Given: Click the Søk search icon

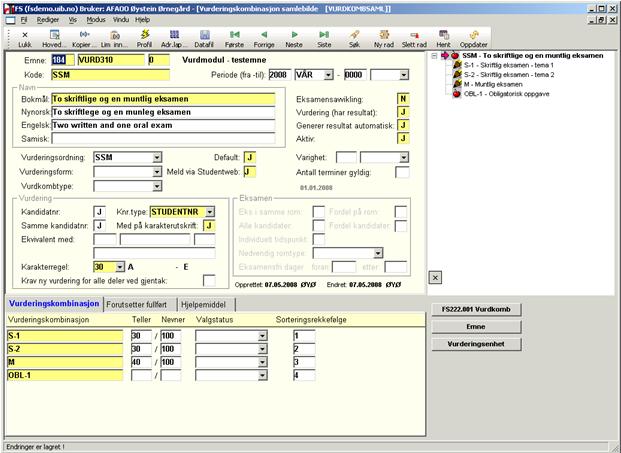Looking at the screenshot, I should pos(354,39).
